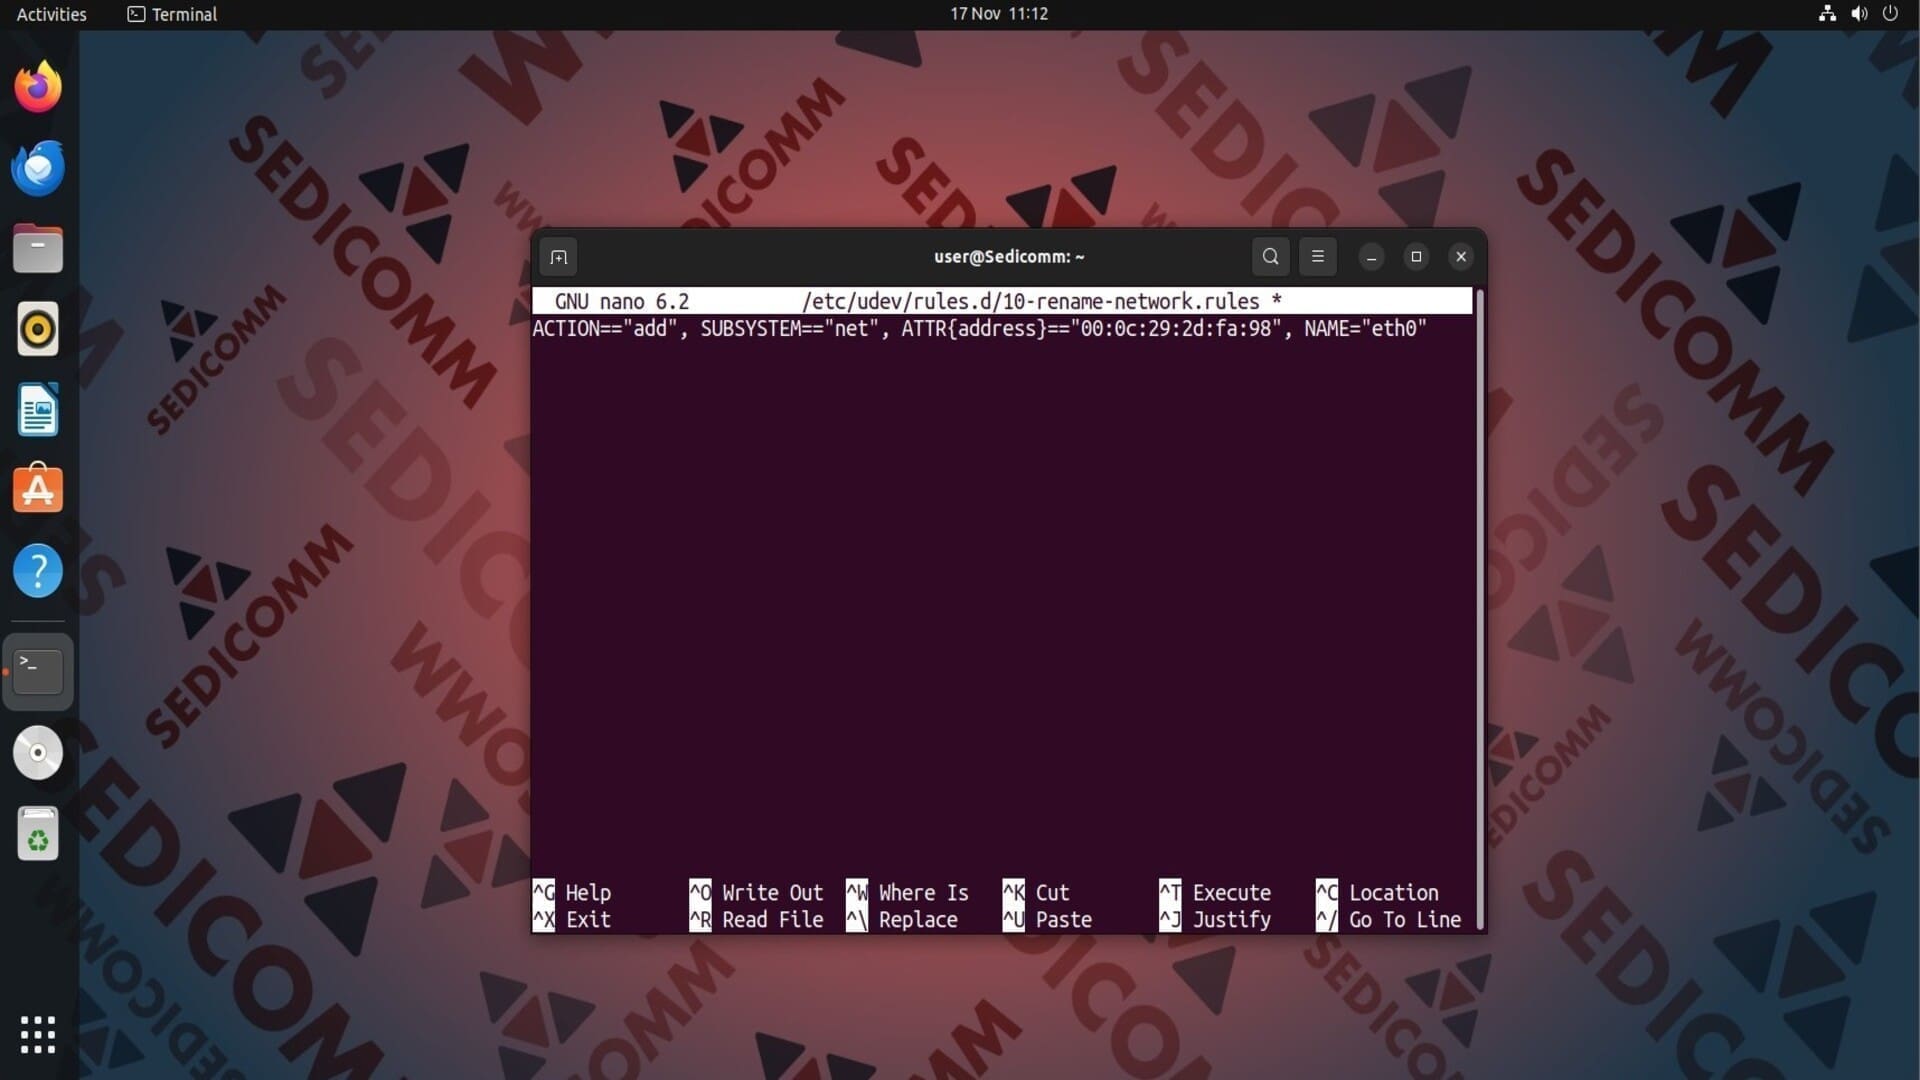Click the ^U Paste shortcut label
Screen dimensions: 1920x1080
[1047, 919]
